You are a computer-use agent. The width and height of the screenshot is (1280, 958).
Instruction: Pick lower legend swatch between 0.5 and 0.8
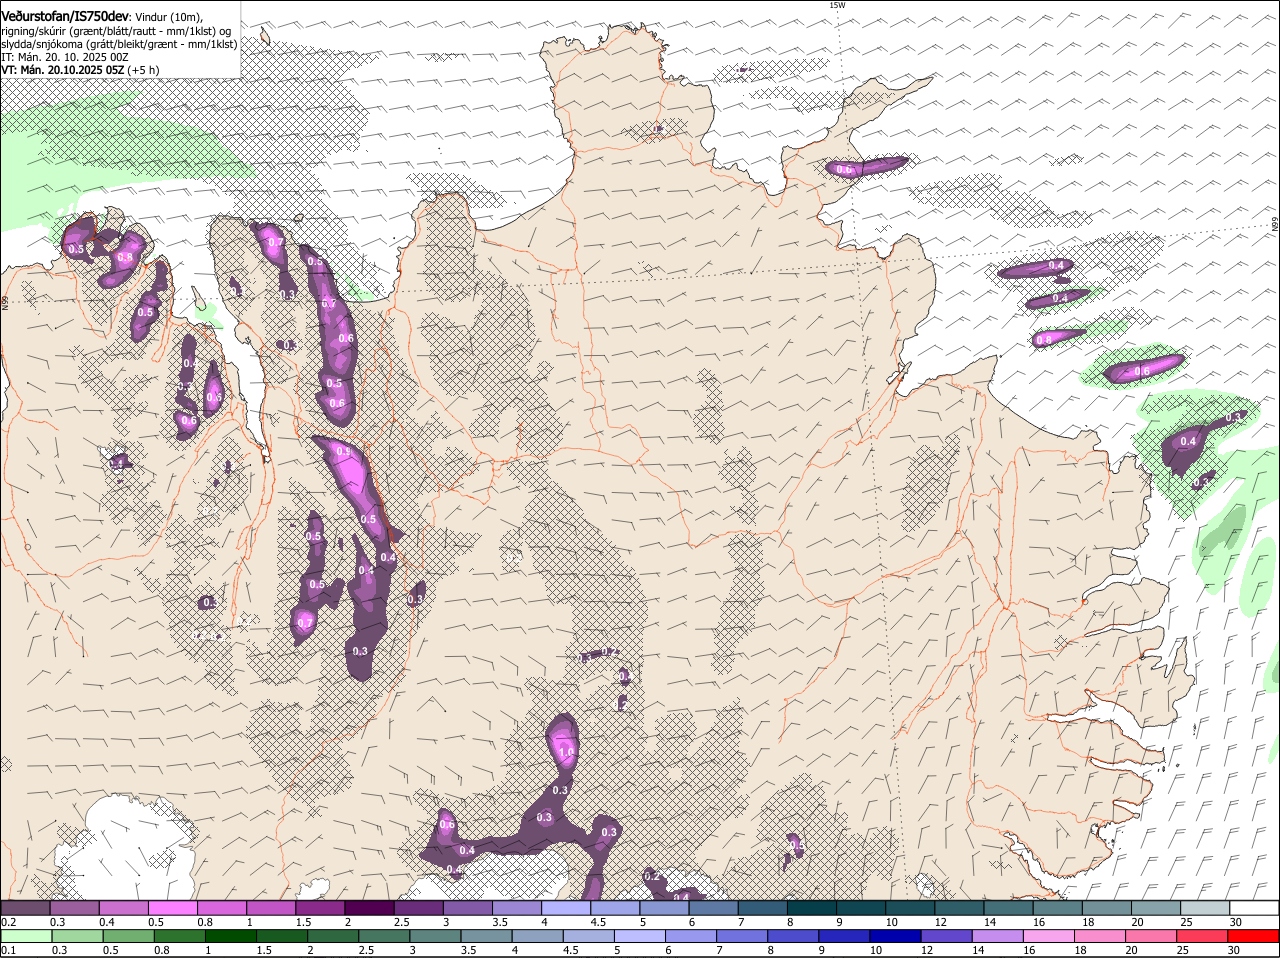point(129,936)
